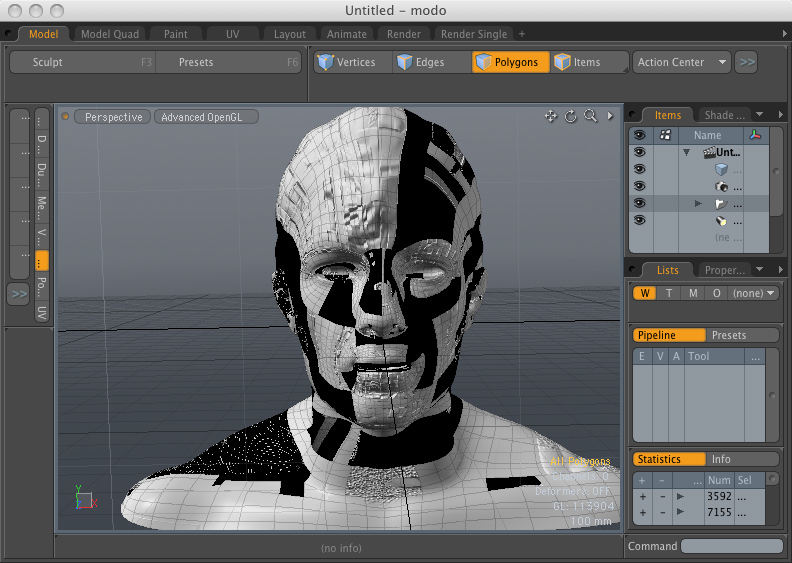Click the XYZ axis gizmo in the viewport
Screen dimensions: 792x563
(85, 497)
